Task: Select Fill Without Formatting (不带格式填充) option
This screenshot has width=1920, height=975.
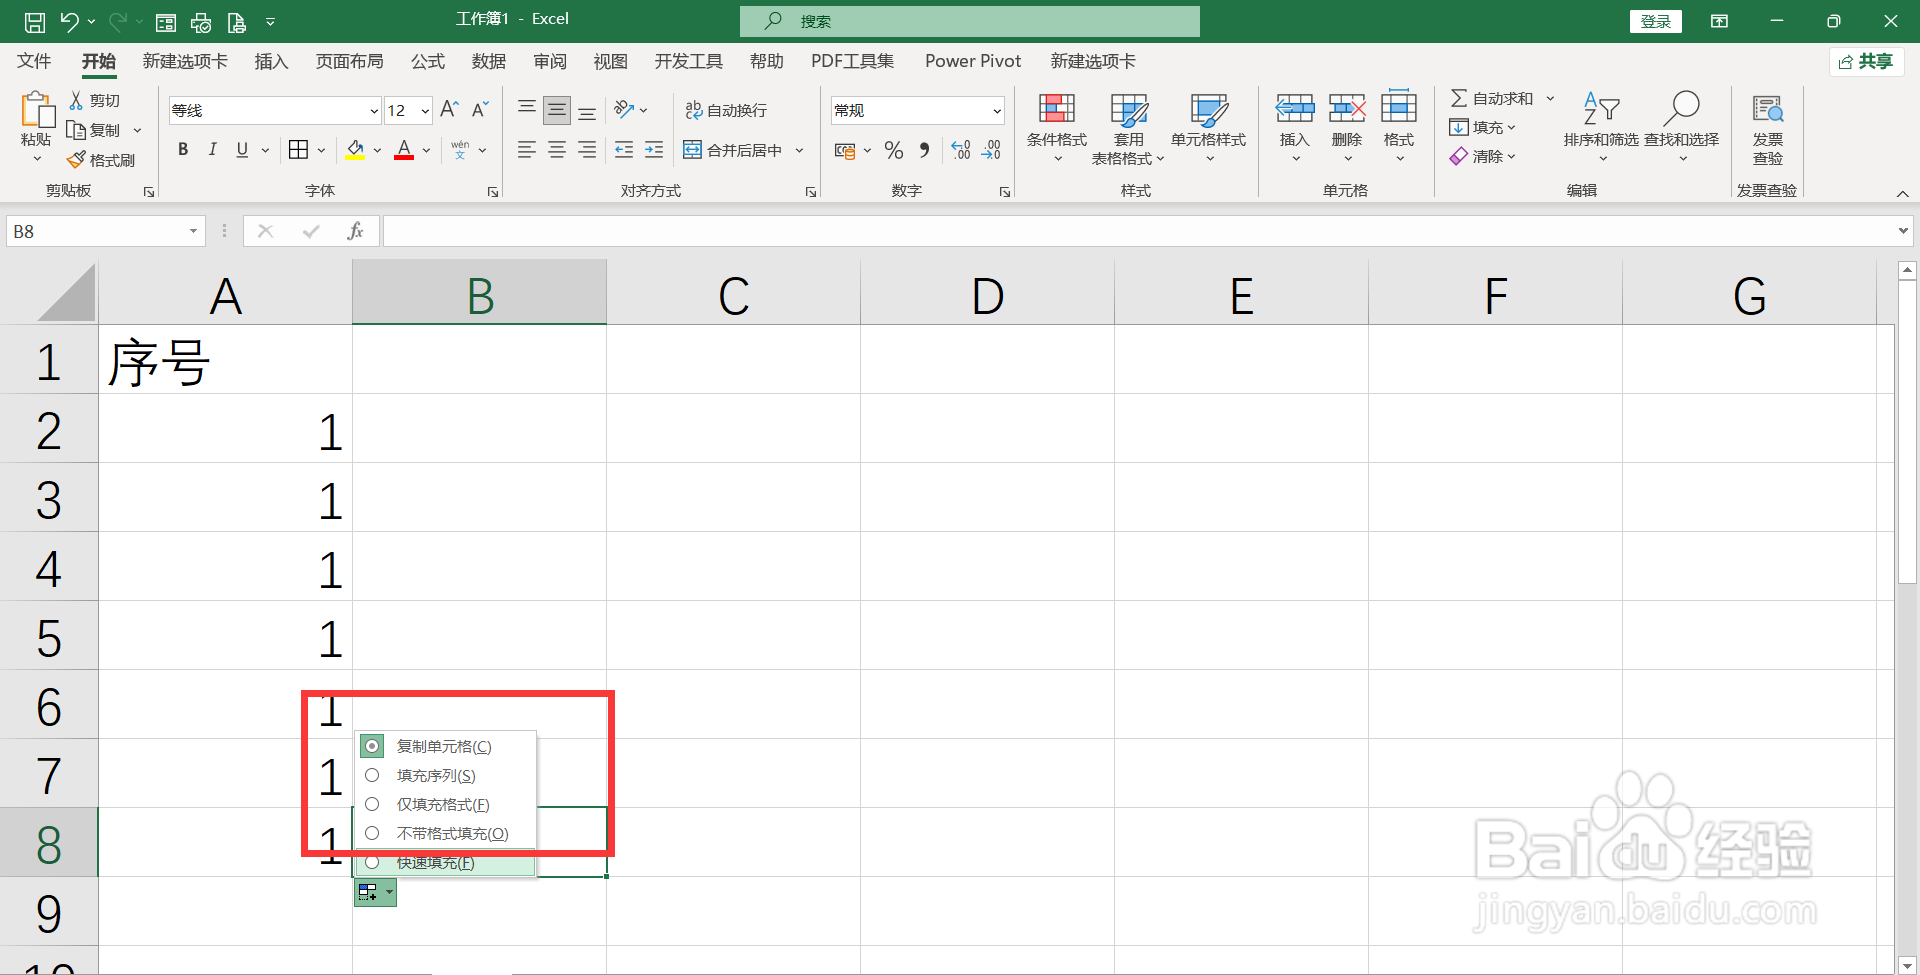Action: click(x=372, y=833)
